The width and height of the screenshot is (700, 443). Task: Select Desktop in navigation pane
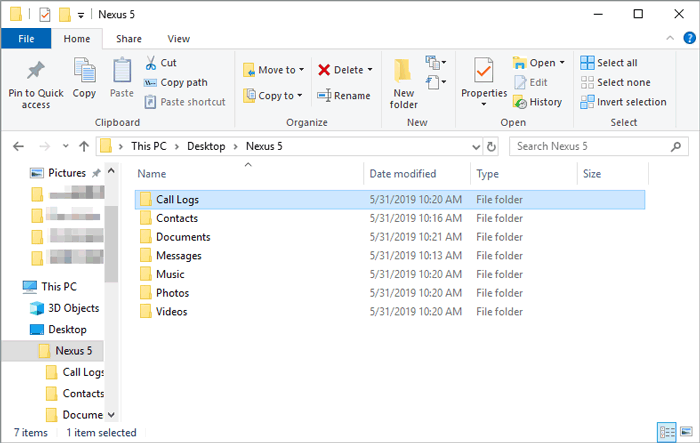click(x=58, y=330)
